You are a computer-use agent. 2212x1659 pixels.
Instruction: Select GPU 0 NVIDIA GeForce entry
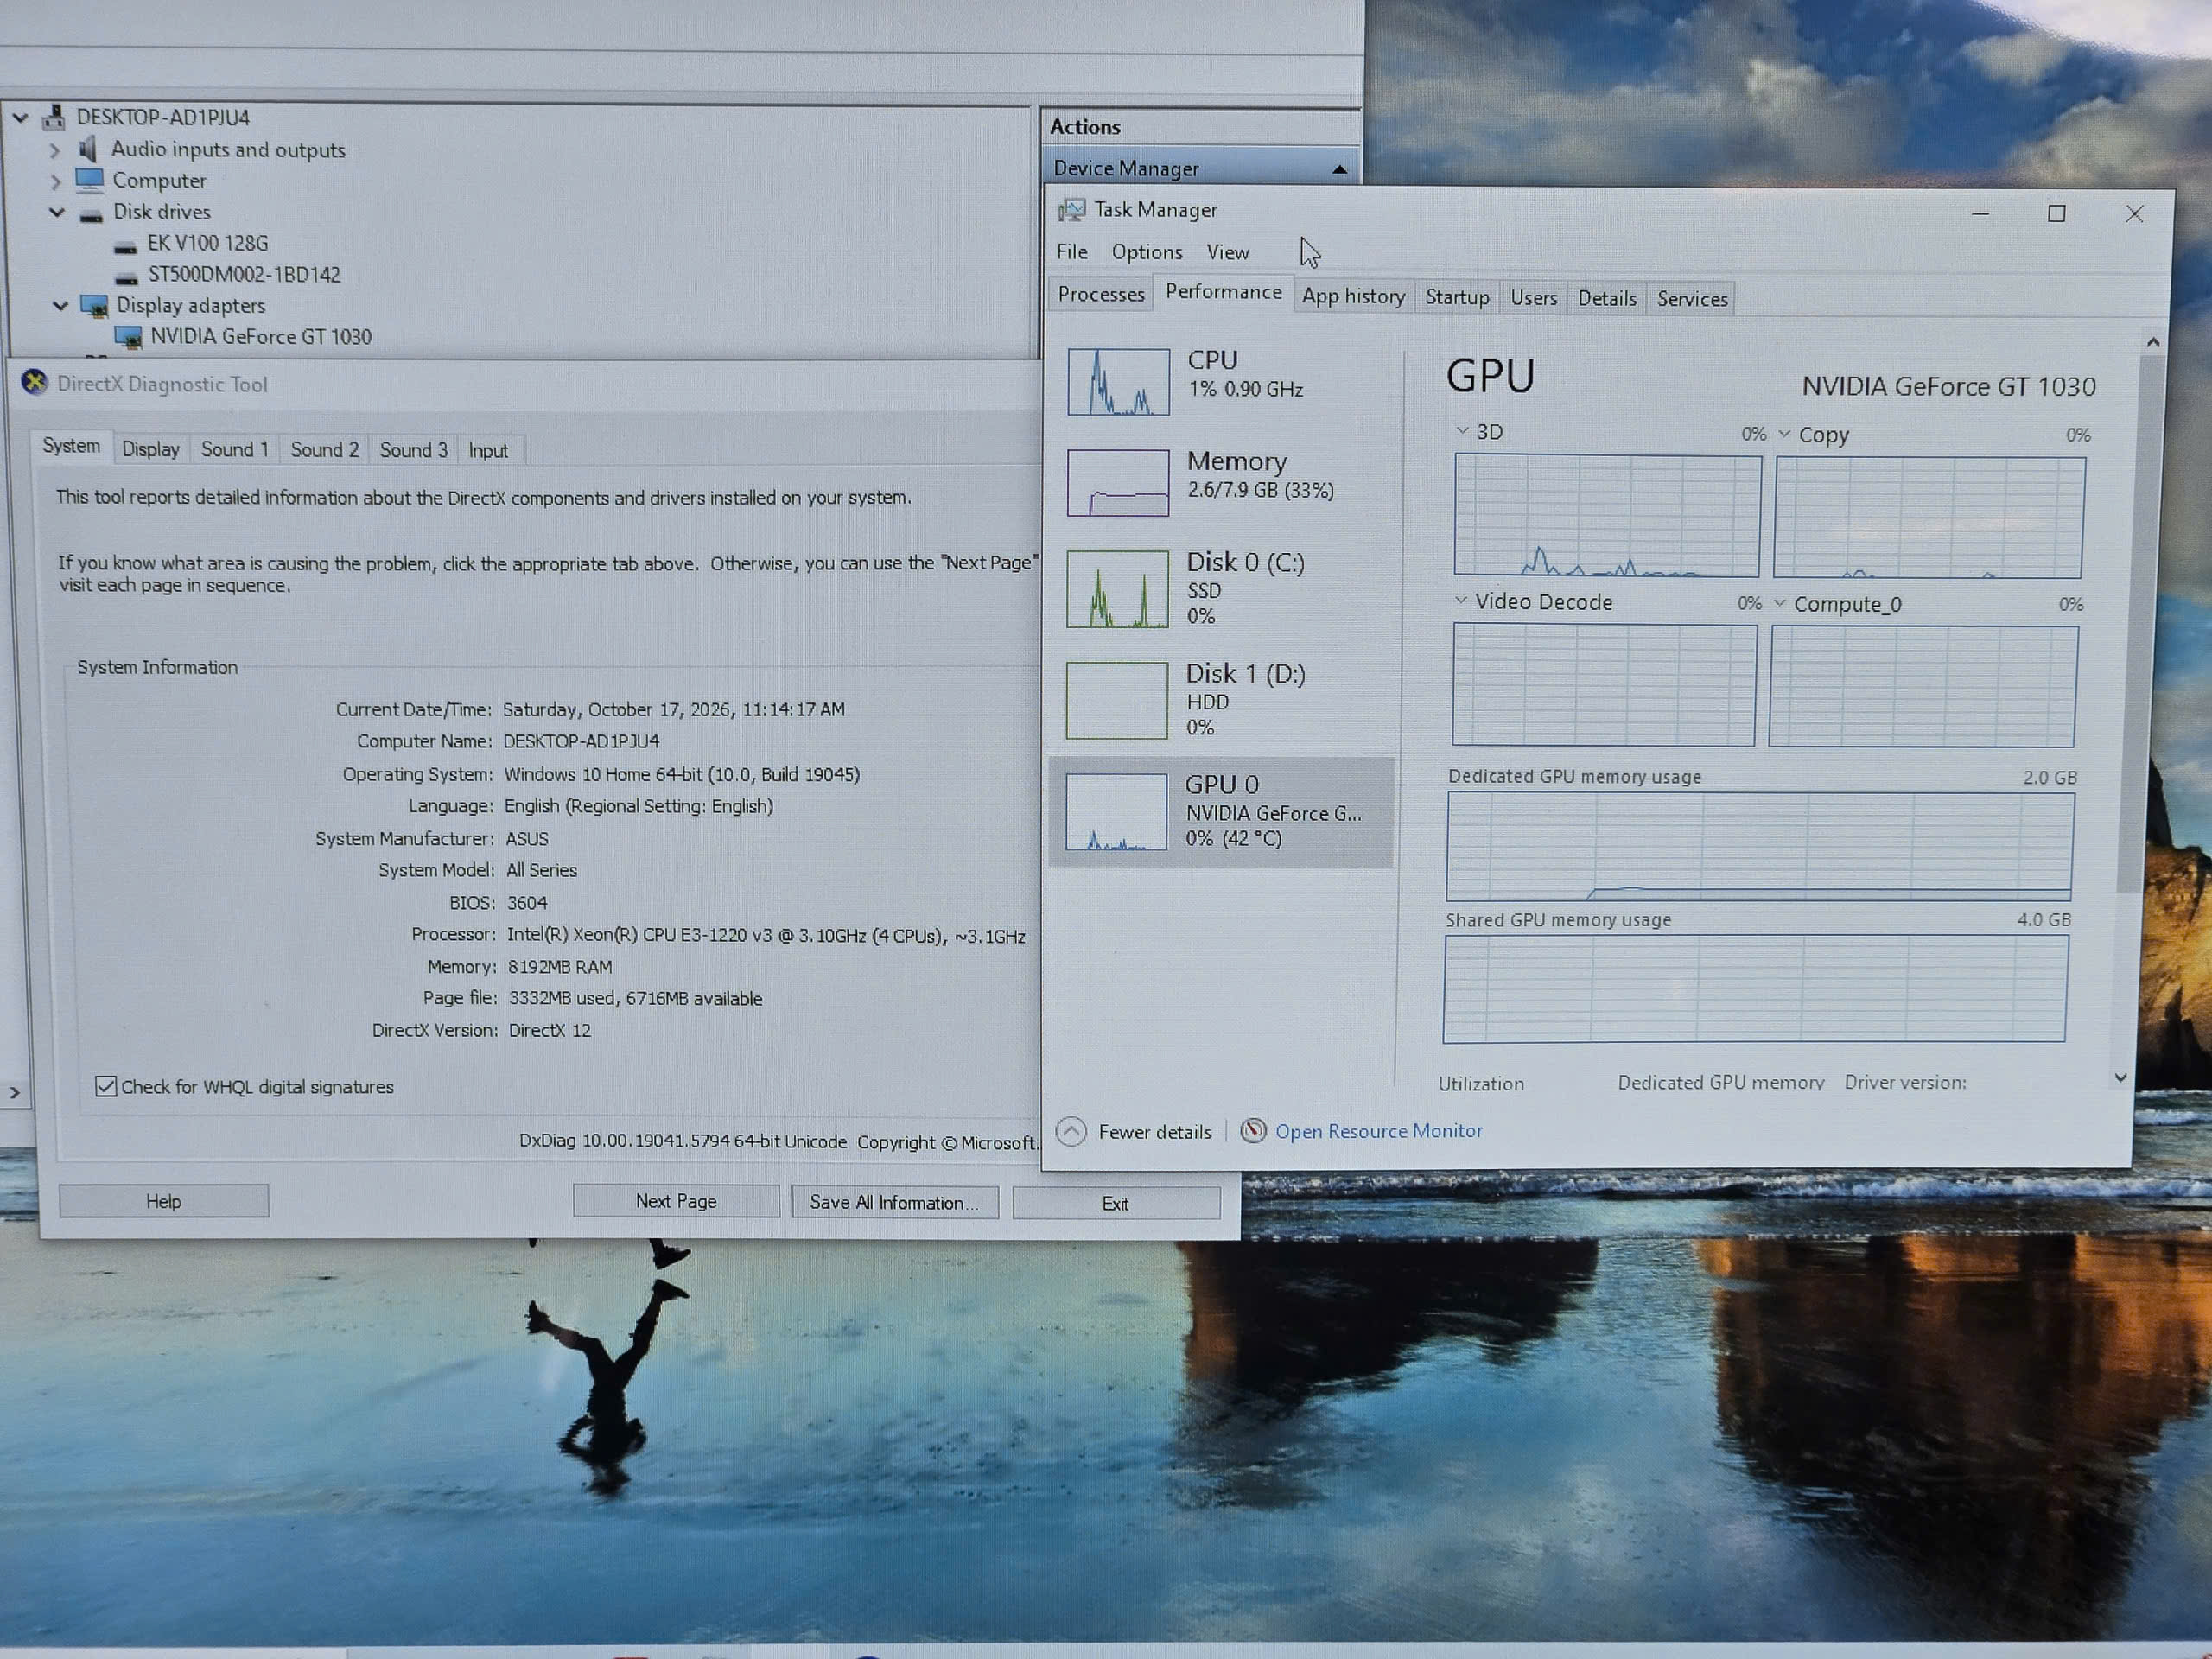pyautogui.click(x=1220, y=811)
